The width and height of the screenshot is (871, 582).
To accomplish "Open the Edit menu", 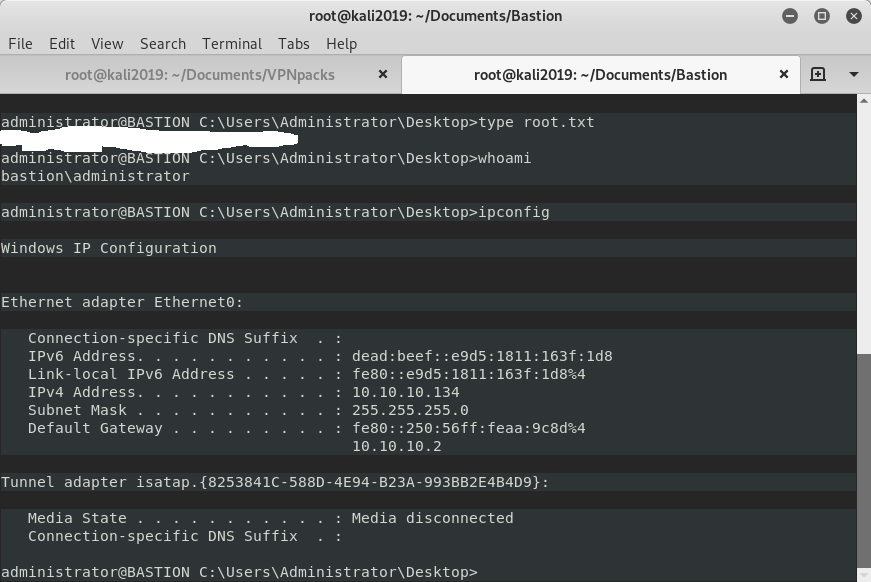I will (62, 44).
